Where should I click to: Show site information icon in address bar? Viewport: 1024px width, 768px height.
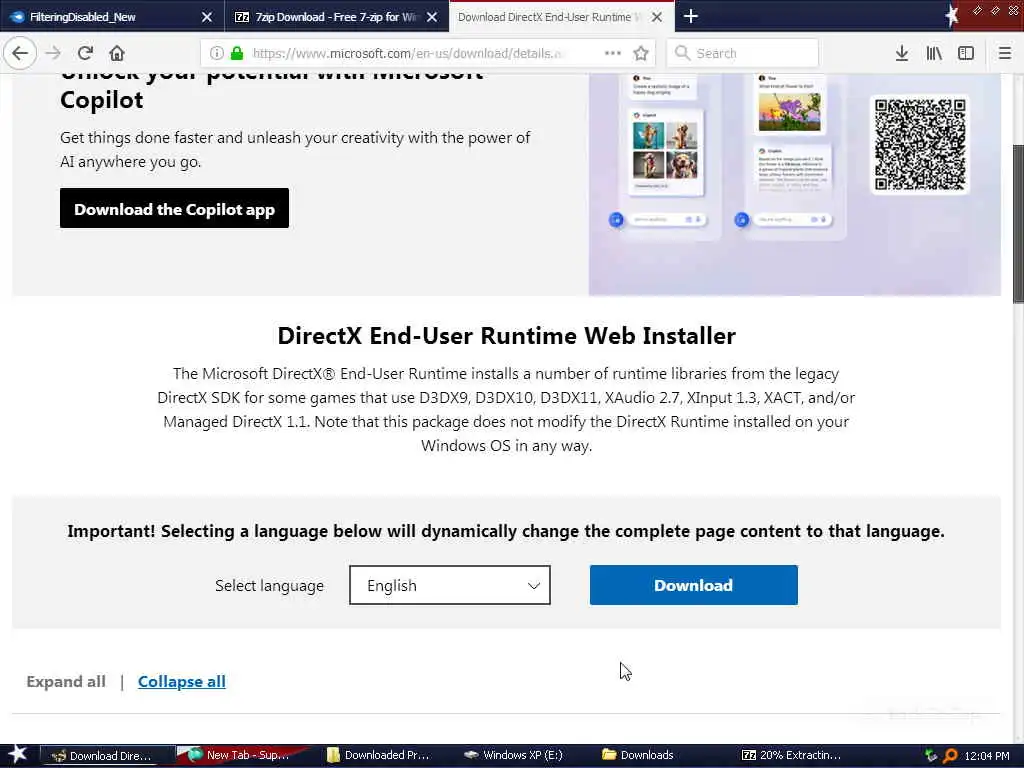click(217, 53)
